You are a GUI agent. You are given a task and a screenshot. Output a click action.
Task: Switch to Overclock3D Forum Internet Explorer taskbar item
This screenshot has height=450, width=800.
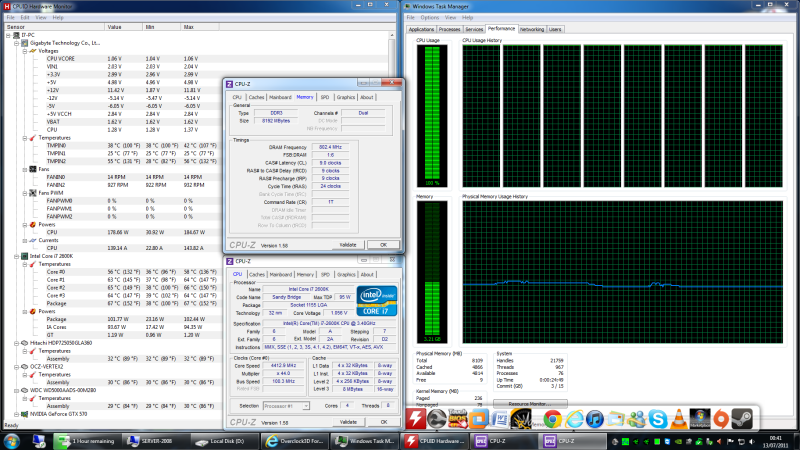click(294, 441)
